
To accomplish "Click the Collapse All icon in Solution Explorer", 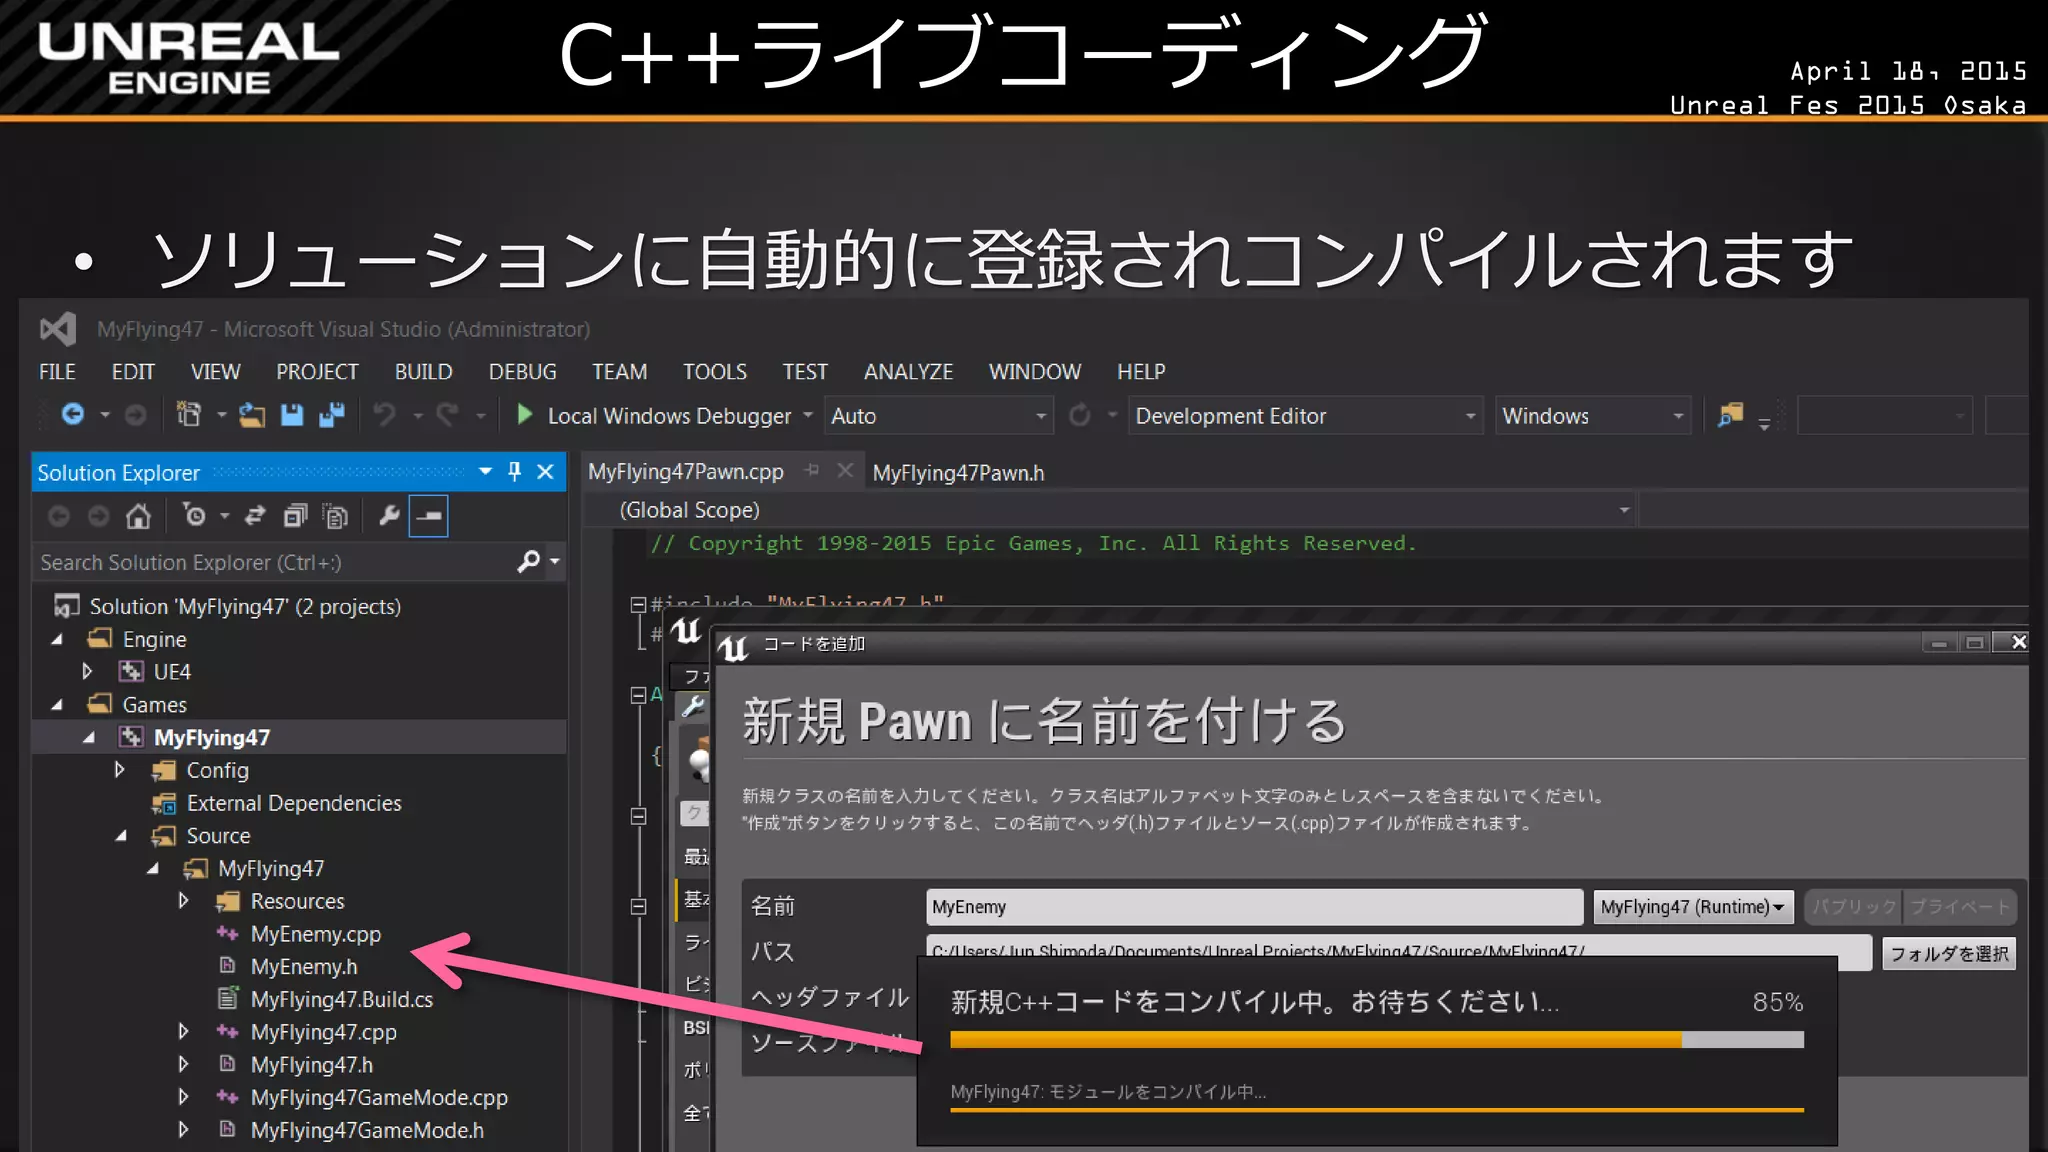I will point(295,516).
